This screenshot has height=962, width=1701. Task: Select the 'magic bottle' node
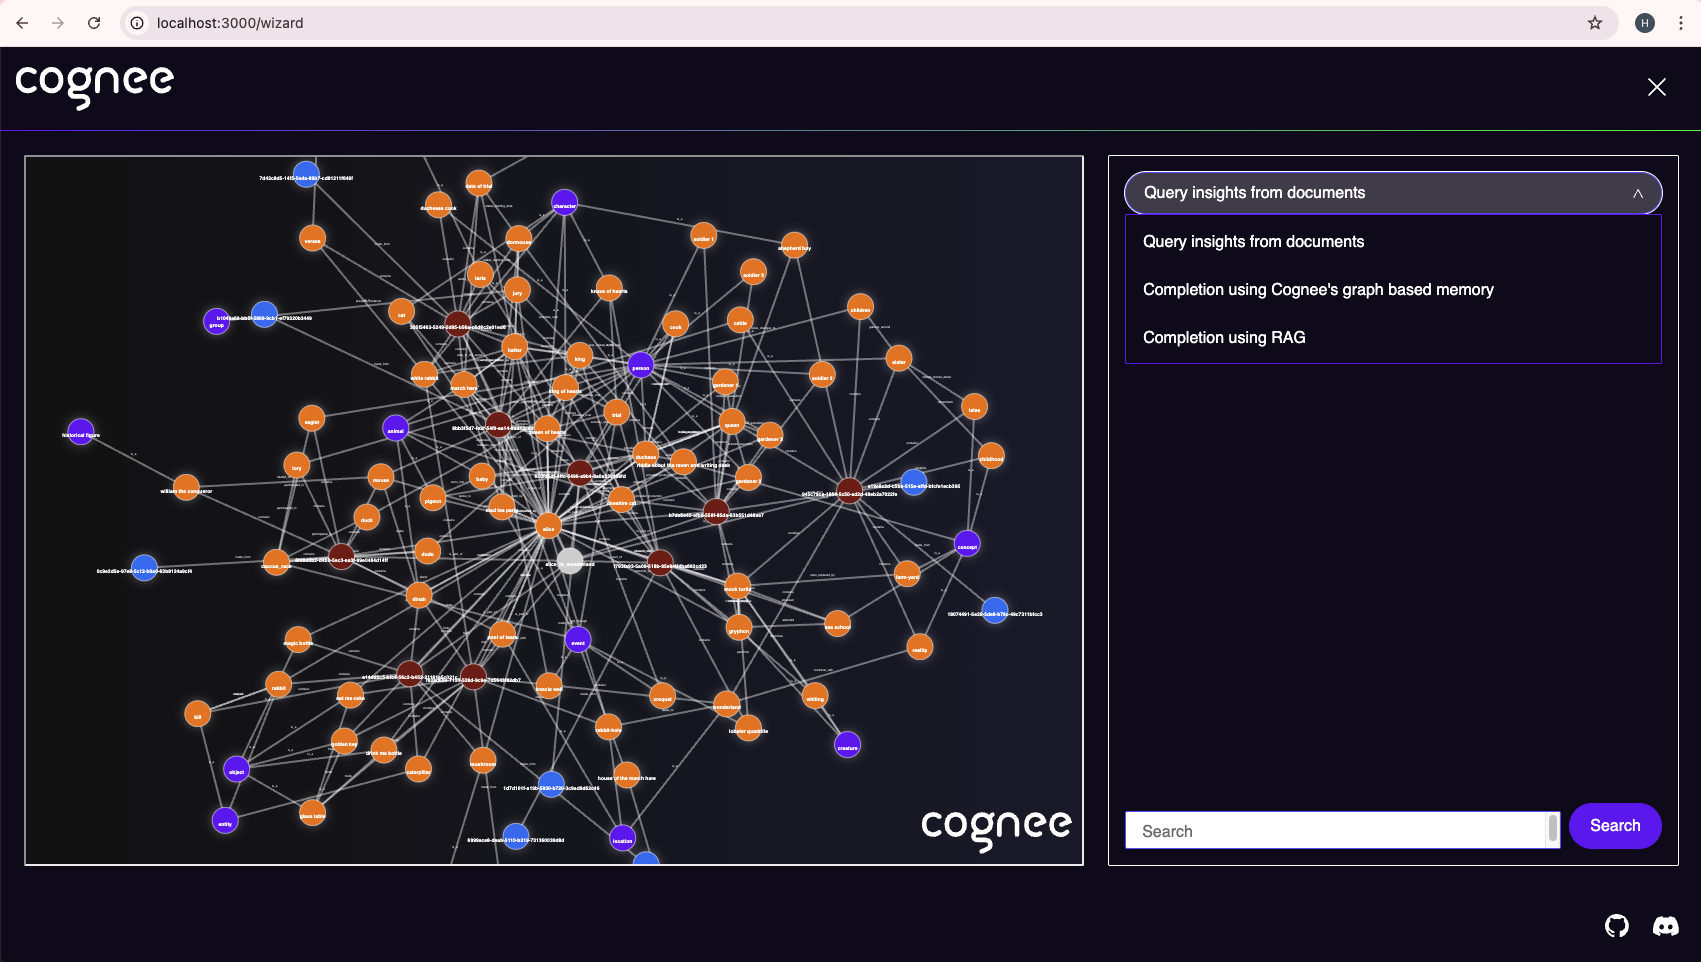pos(298,640)
